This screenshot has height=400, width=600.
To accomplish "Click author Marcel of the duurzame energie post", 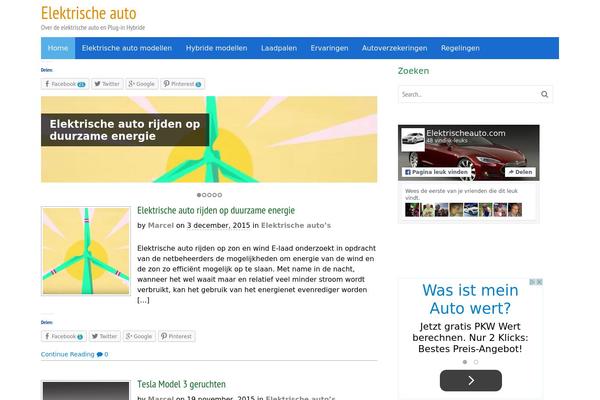I will coord(161,225).
